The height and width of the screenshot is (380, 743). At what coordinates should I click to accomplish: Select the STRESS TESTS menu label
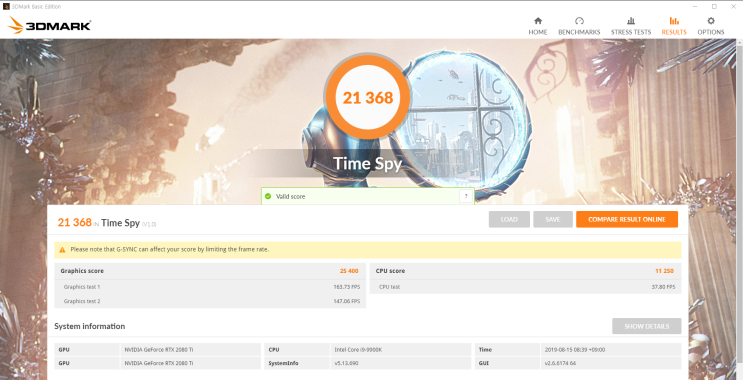click(631, 32)
